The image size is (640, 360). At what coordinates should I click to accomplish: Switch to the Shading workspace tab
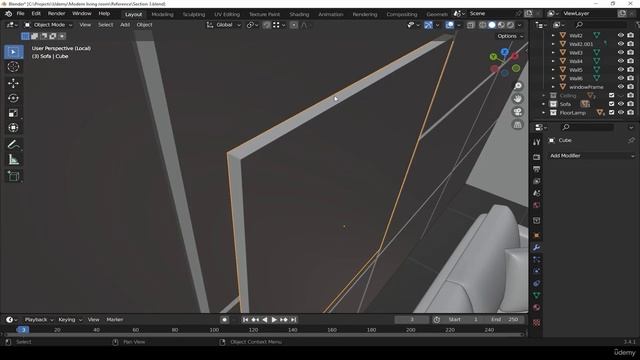coord(299,14)
